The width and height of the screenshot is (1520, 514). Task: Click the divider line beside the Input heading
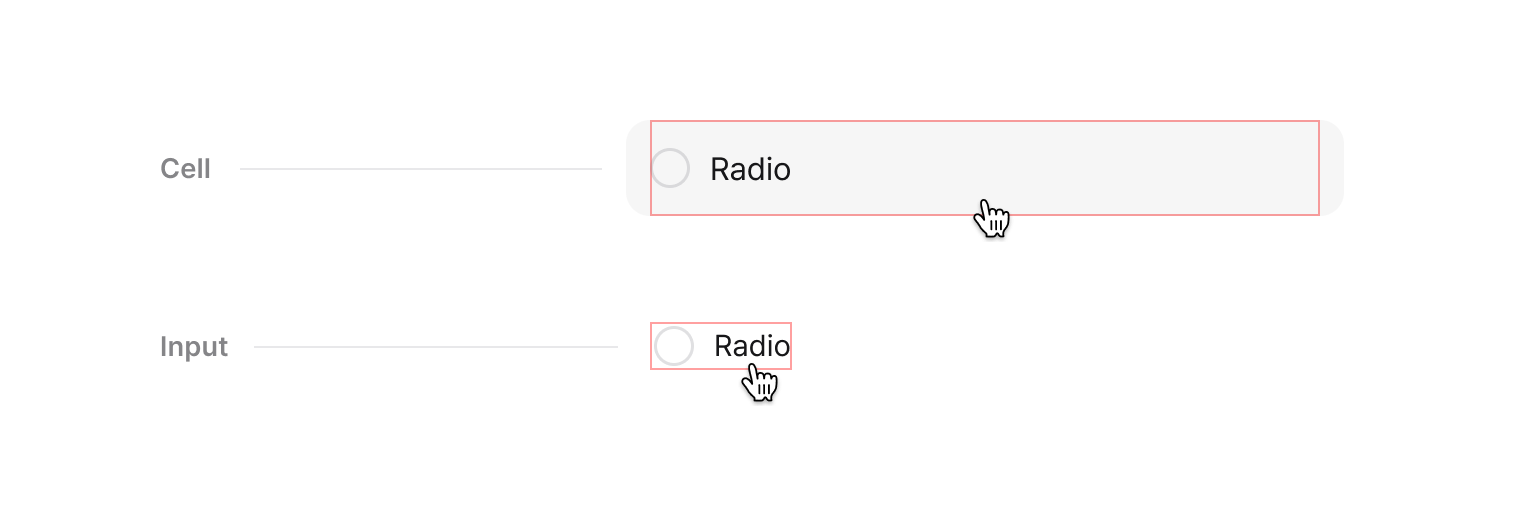[x=436, y=347]
